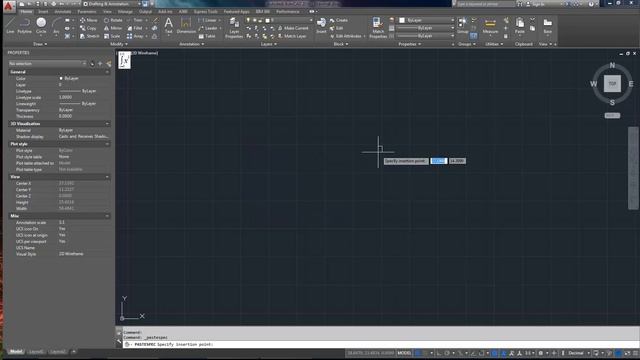Click the Rotate tool
Screen dimensions: 640x360
pos(113,20)
